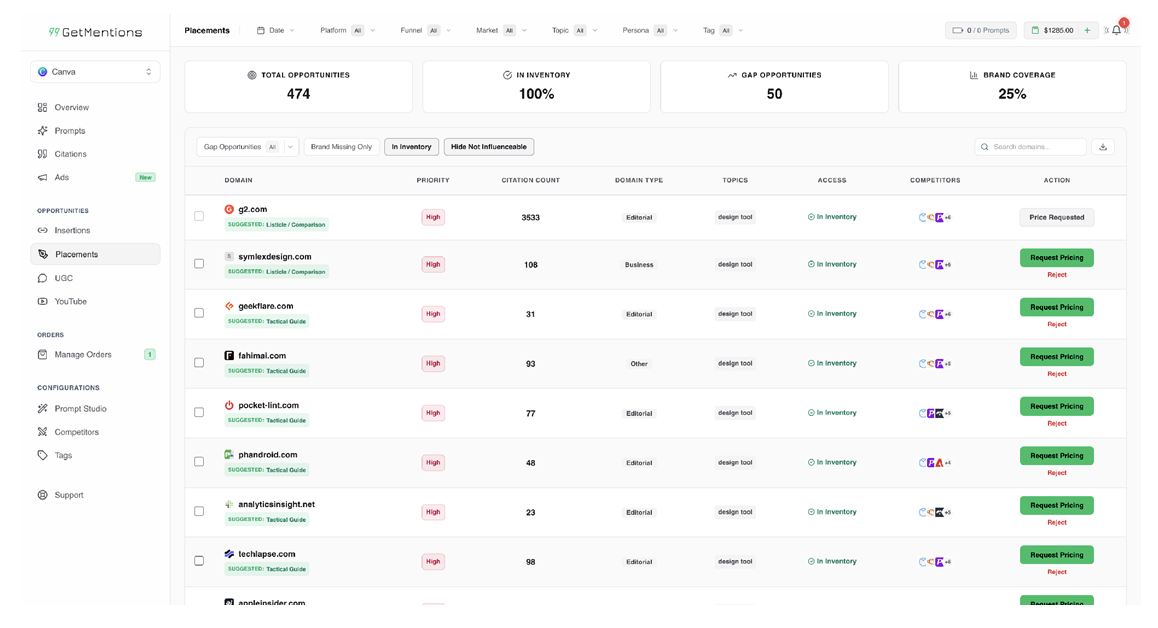Click the green plus add-funds icon
Image resolution: width=1158 pixels, height=628 pixels.
[x=1087, y=30]
